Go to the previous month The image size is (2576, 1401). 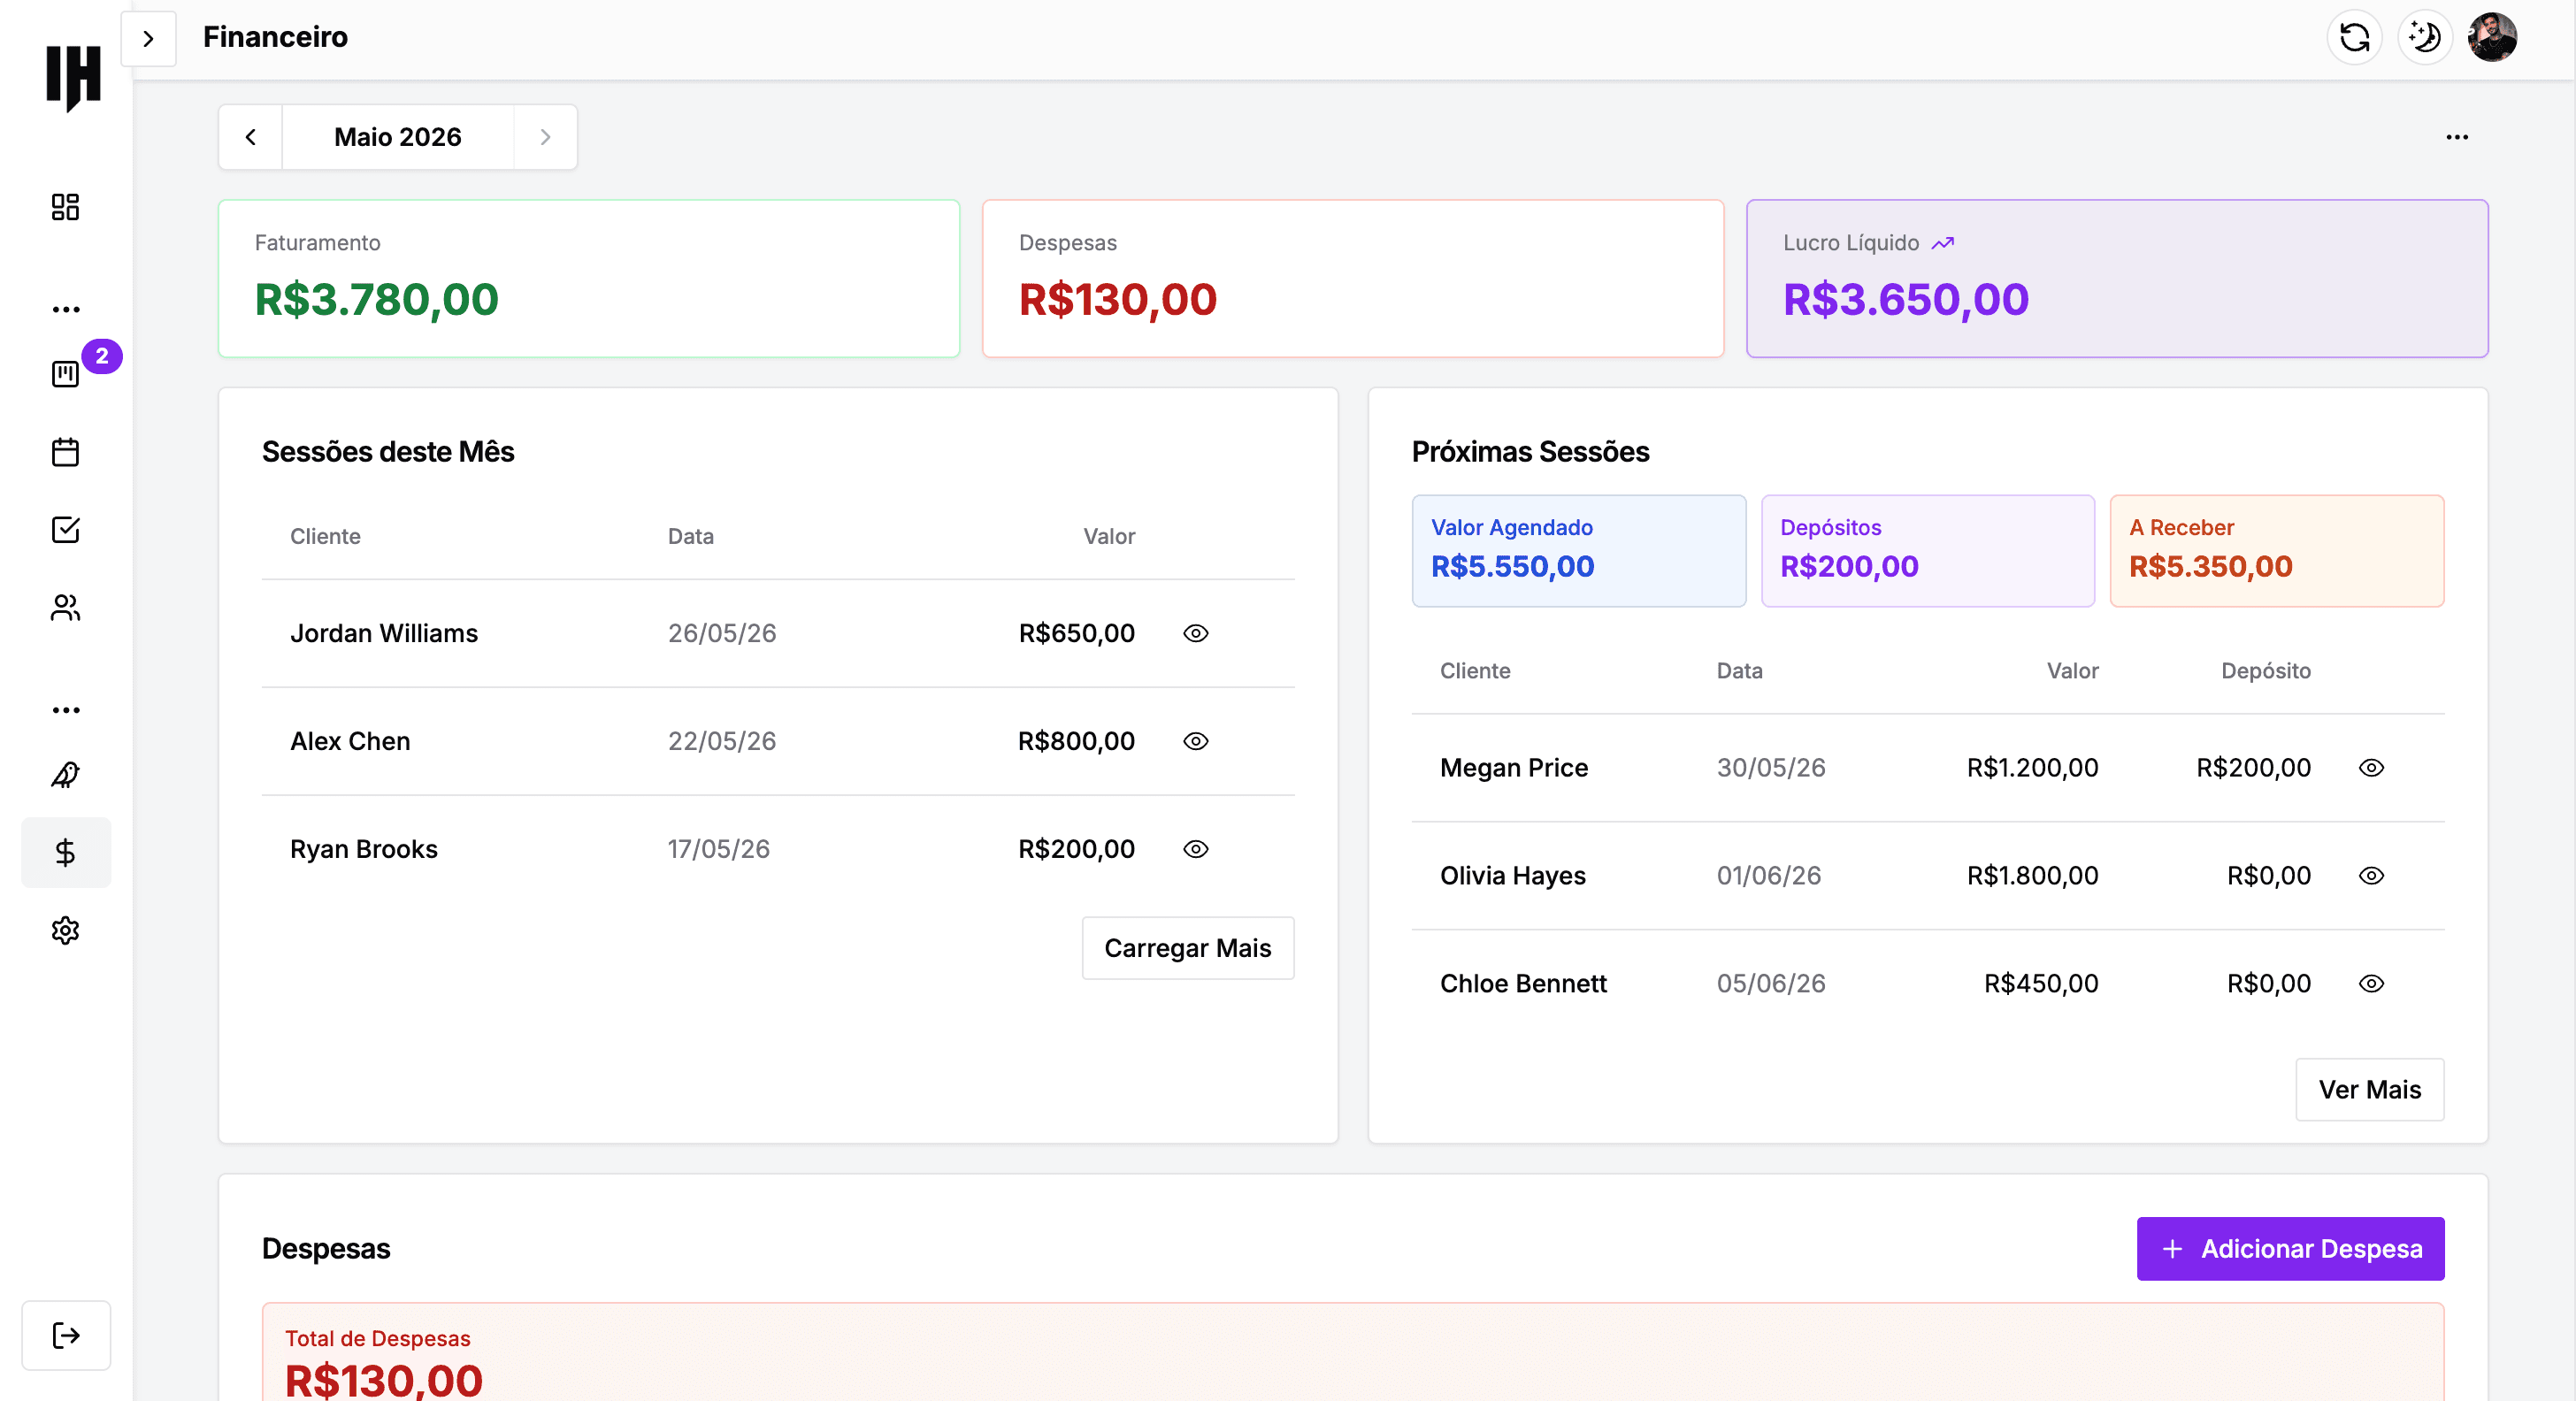(x=251, y=137)
